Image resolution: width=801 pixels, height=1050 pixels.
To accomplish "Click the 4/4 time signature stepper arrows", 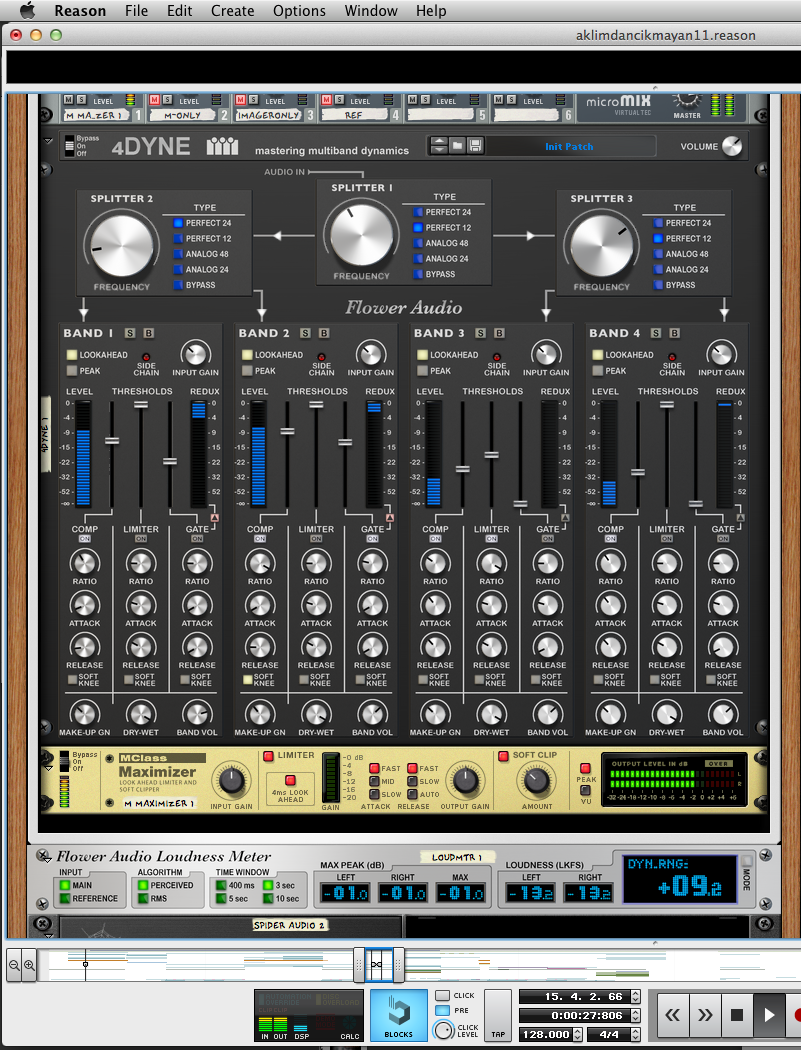I will coord(635,1035).
